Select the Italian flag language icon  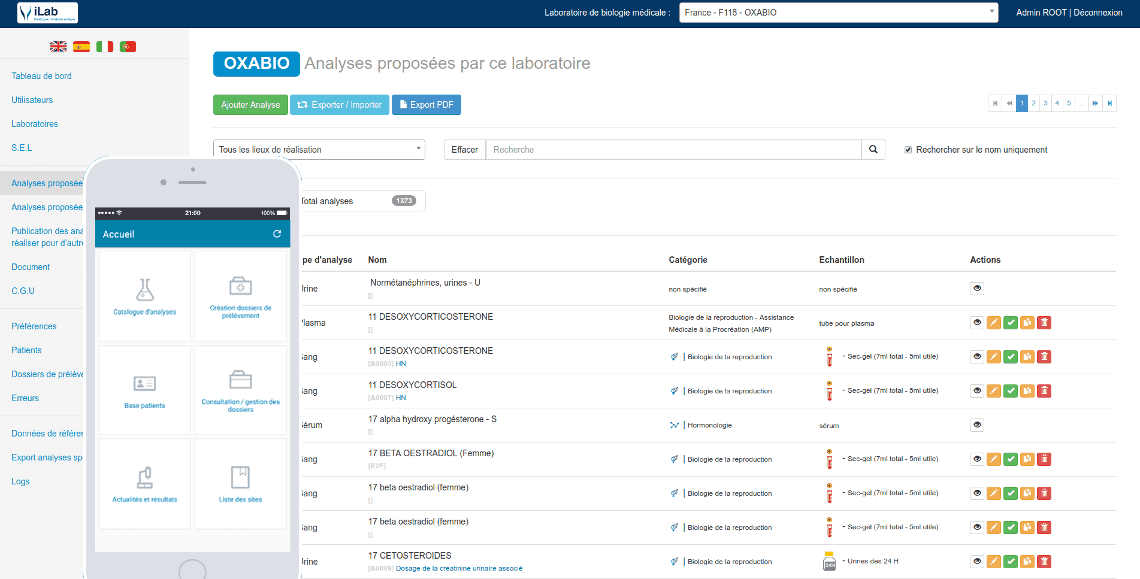[104, 46]
